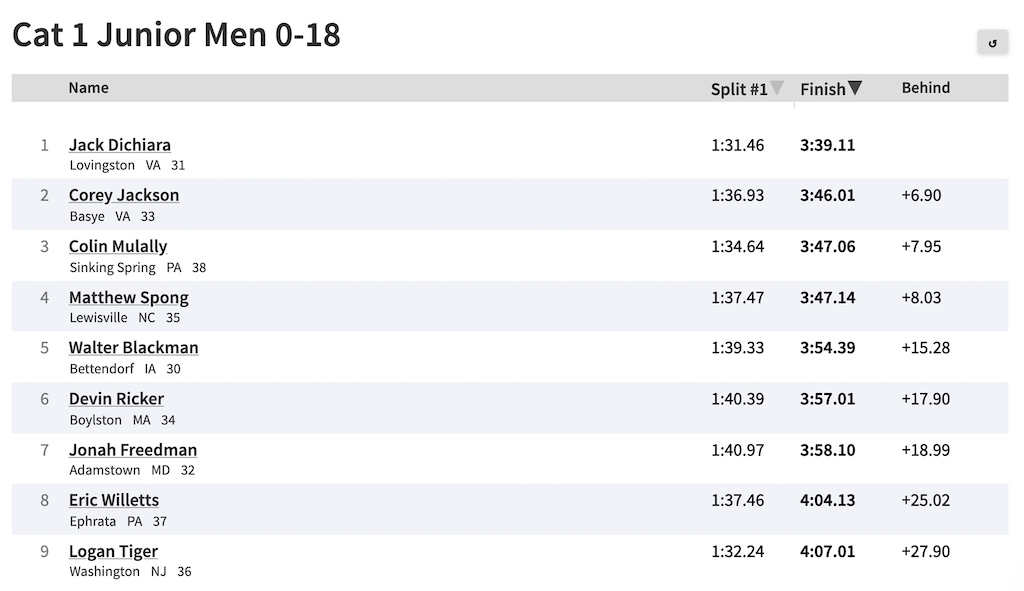Click the refresh icon button

click(992, 43)
